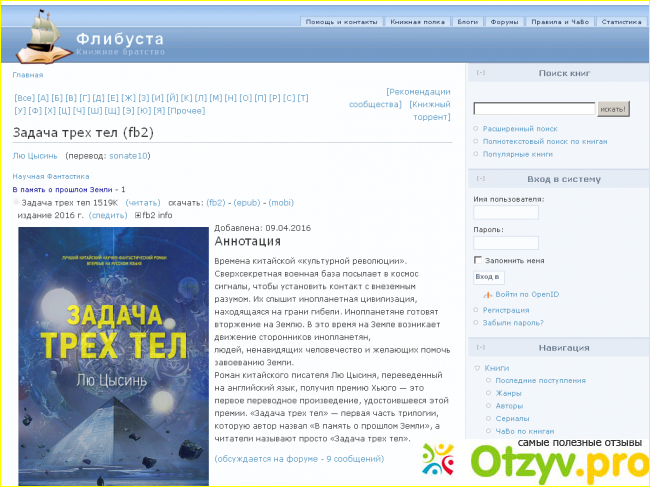Open 'Расширенный поиск' advanced search link

519,129
